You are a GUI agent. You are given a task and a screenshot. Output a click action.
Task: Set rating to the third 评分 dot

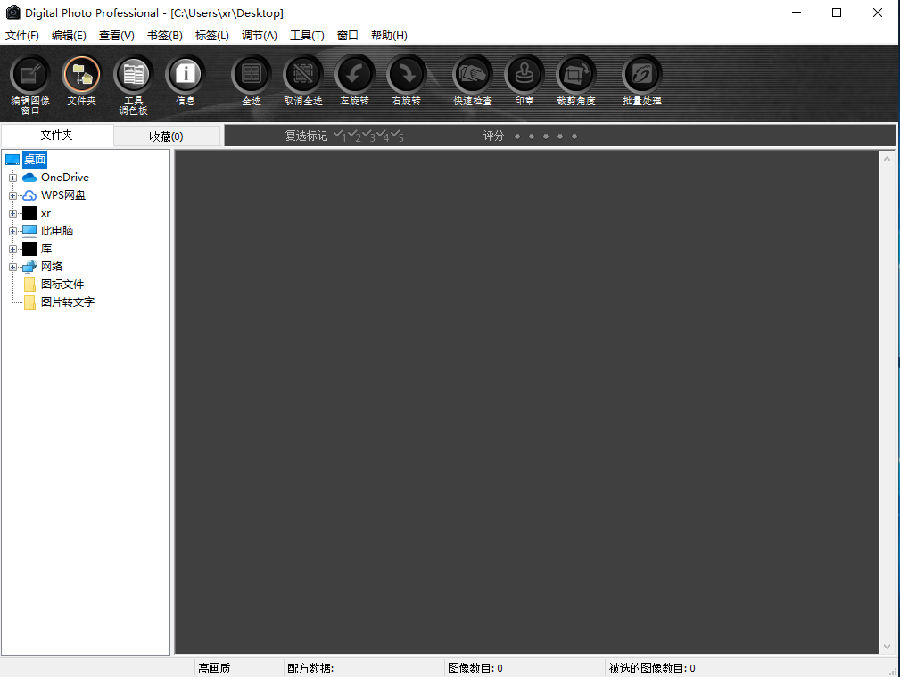tap(545, 136)
